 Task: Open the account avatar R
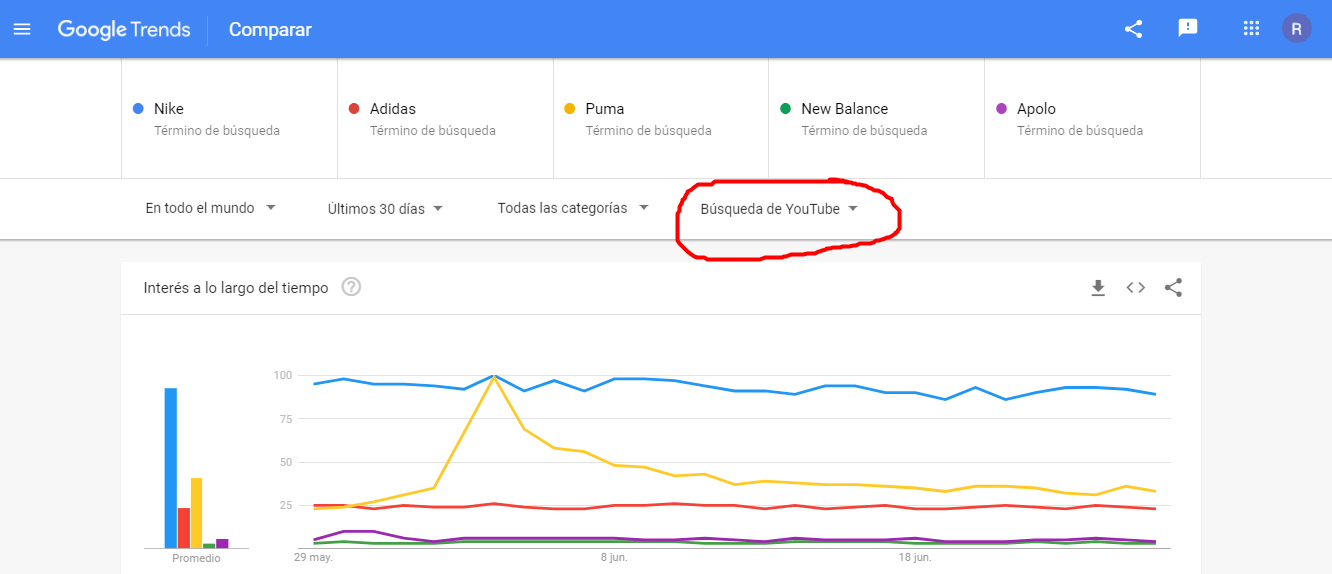coord(1297,28)
